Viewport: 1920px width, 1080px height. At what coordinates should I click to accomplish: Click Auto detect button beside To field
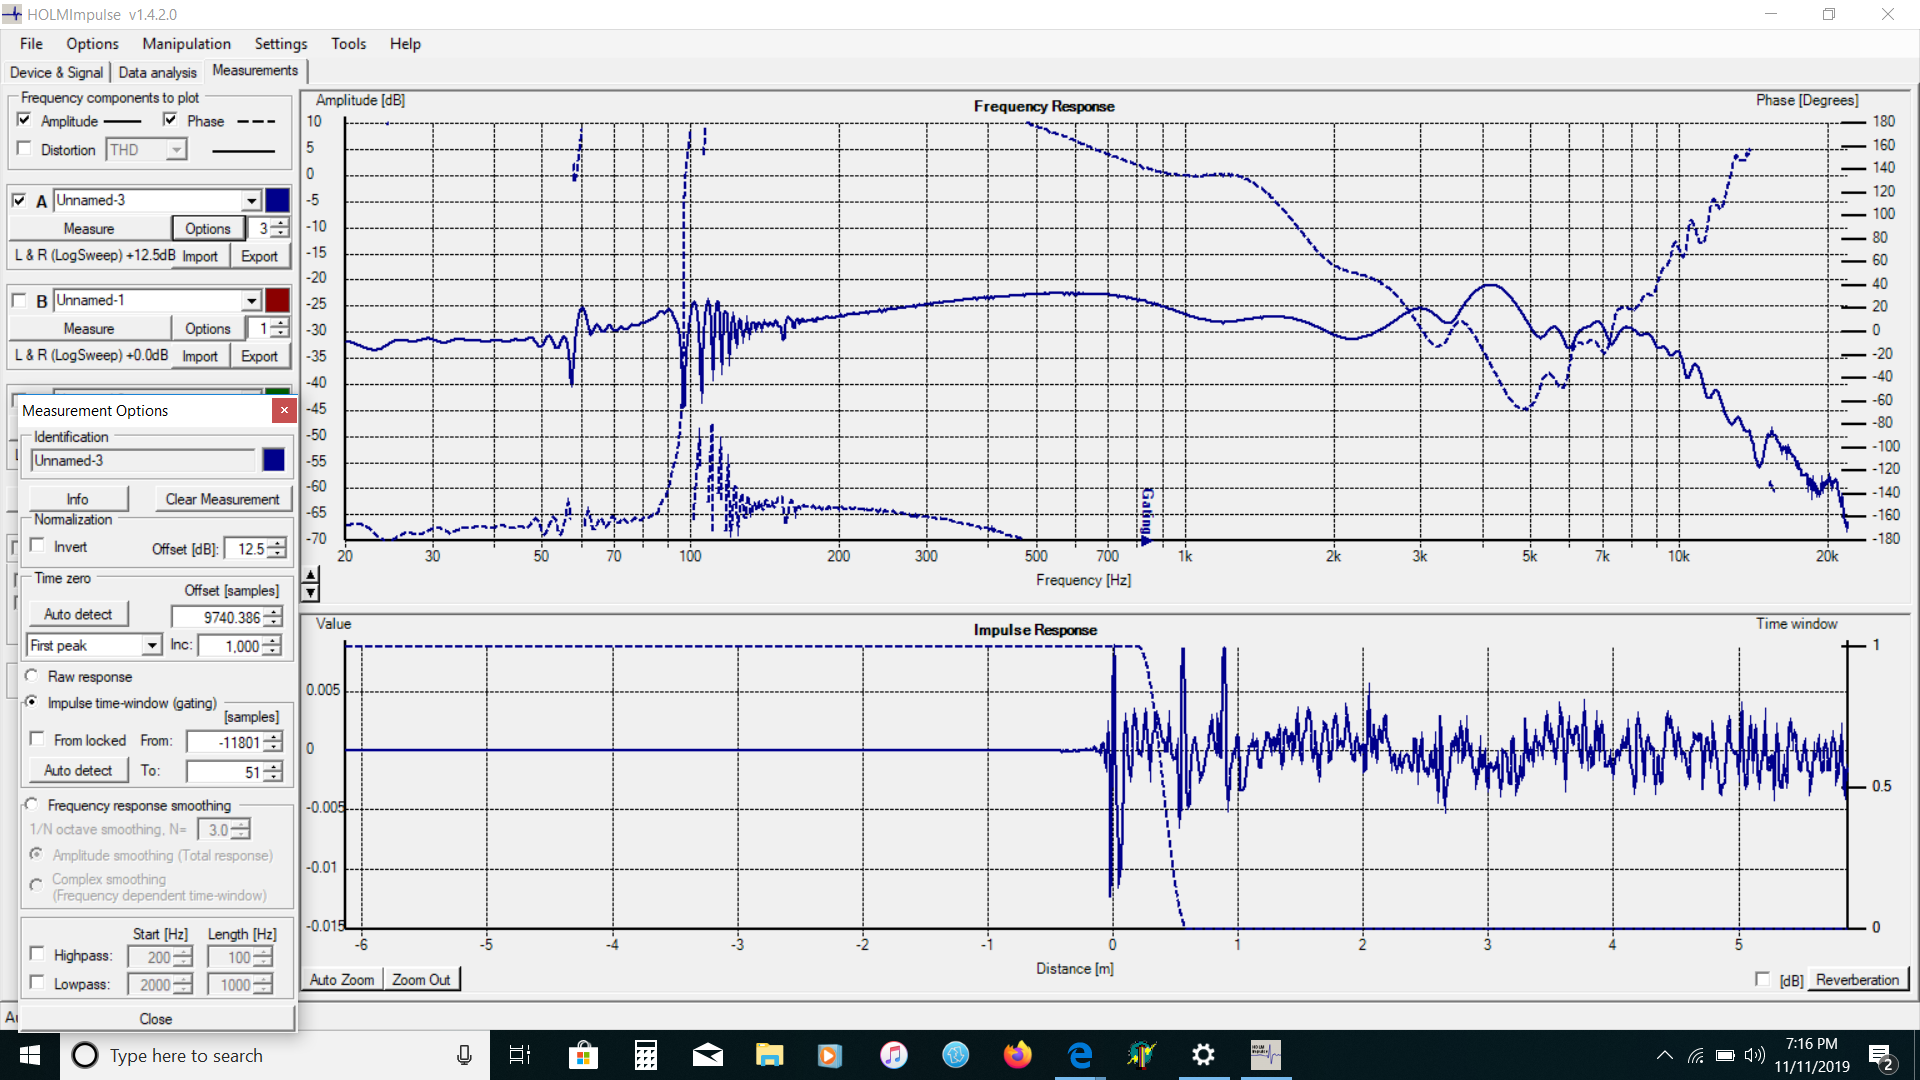78,771
